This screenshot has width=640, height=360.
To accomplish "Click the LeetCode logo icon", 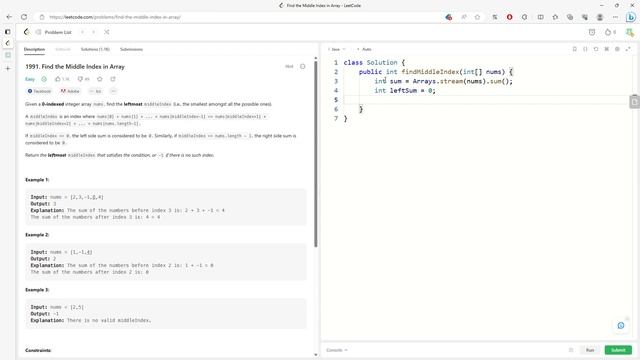I will click(x=27, y=32).
